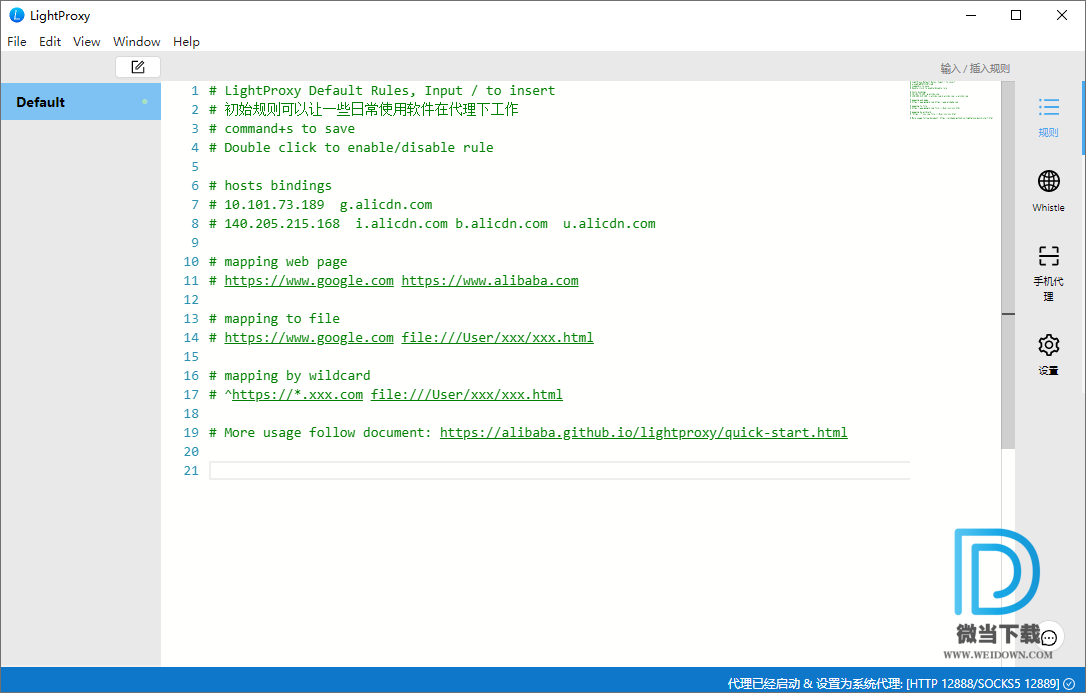Image resolution: width=1086 pixels, height=693 pixels.
Task: Click the editor vertical scrollbar thumb
Action: tap(1008, 266)
